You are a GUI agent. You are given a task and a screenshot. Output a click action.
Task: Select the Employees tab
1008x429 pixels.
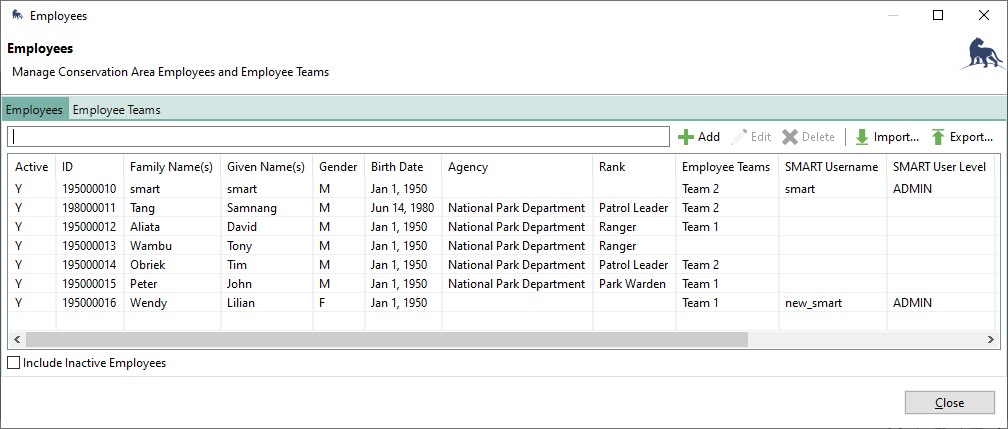click(x=34, y=110)
